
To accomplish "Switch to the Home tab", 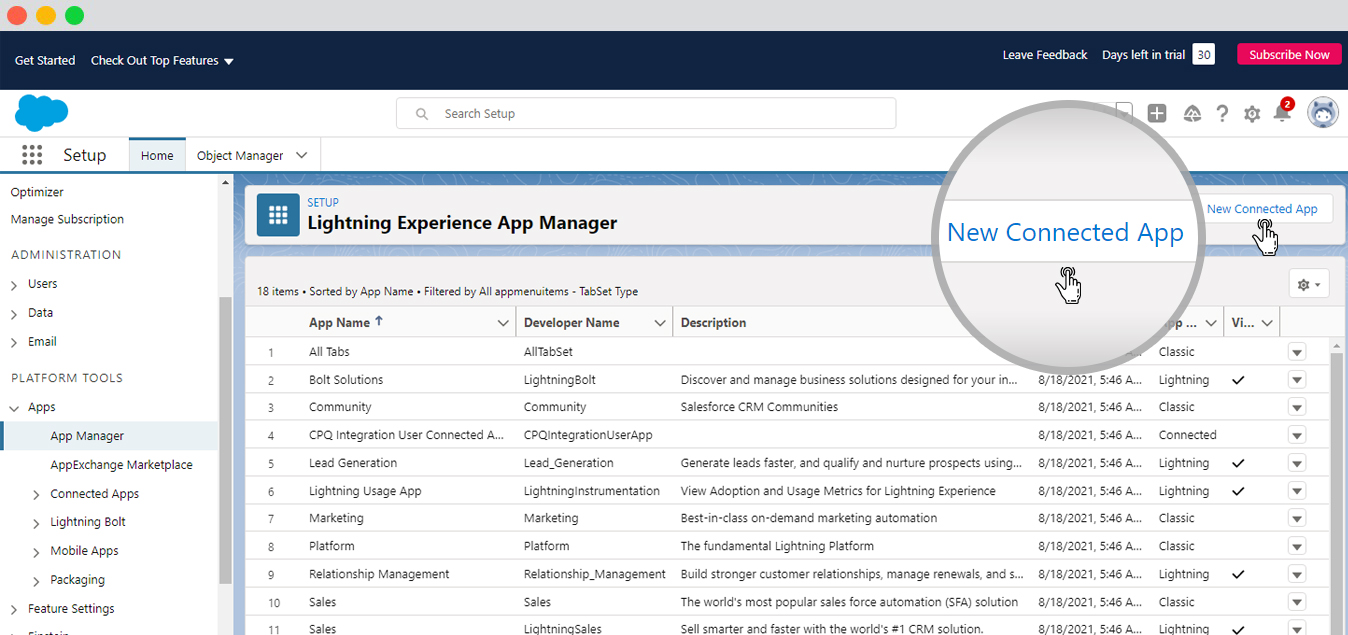I will coord(157,155).
